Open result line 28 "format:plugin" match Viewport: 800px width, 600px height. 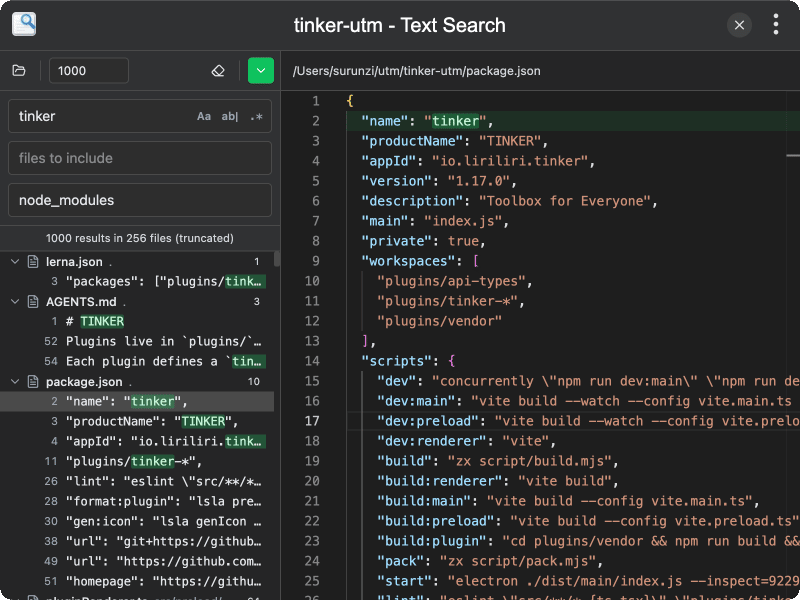click(137, 502)
